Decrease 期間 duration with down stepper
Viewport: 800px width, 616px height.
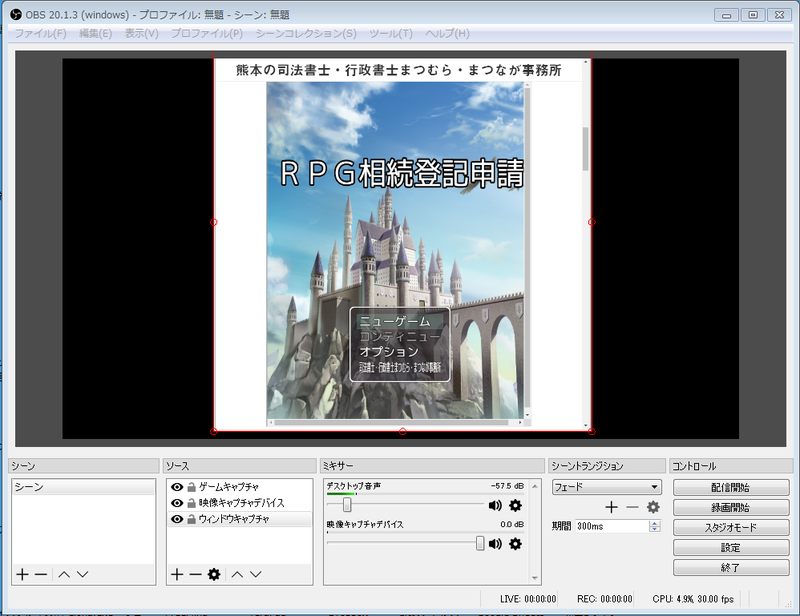pyautogui.click(x=655, y=529)
